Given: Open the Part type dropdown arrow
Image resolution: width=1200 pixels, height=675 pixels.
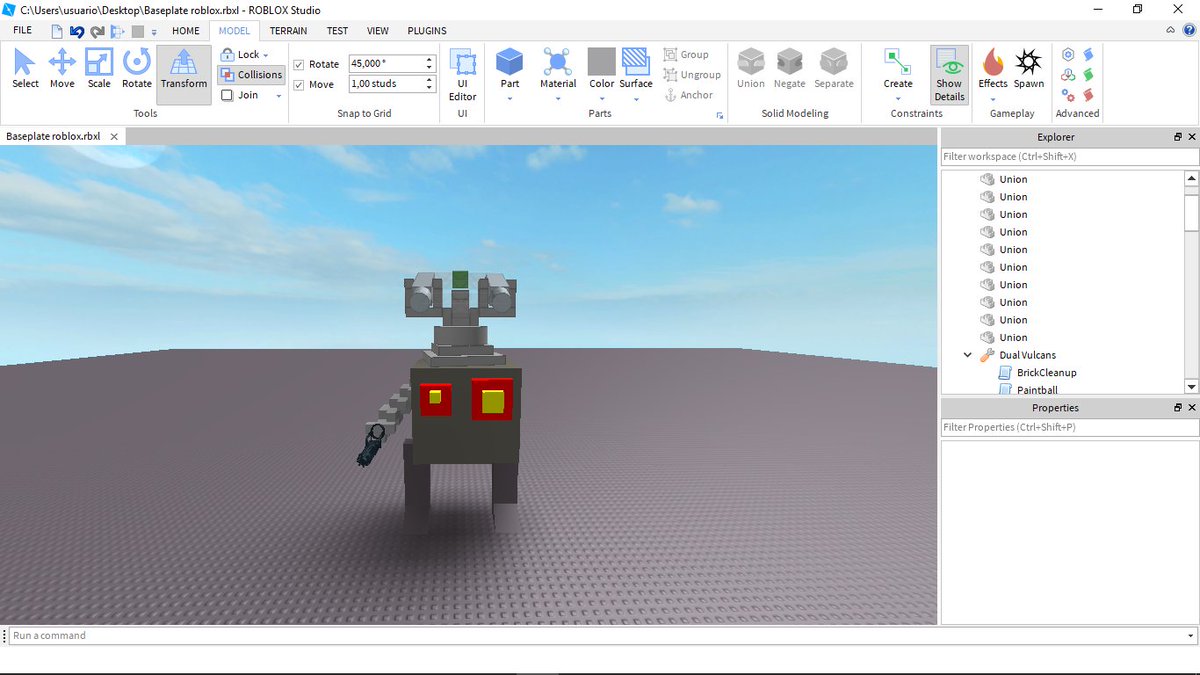Looking at the screenshot, I should (510, 98).
